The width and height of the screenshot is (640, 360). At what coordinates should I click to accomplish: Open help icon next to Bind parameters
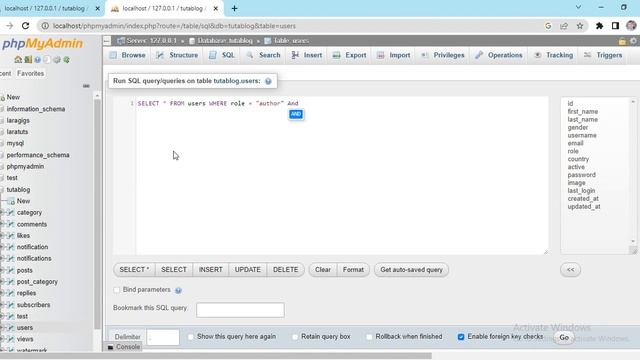point(178,290)
